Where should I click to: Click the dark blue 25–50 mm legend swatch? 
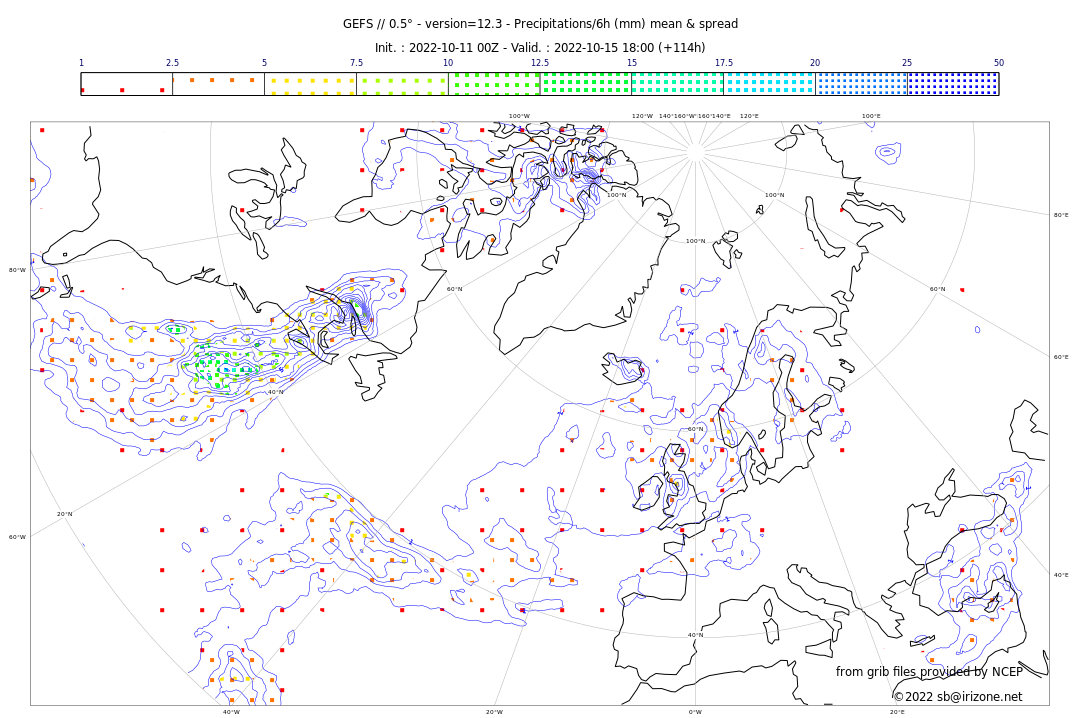953,84
